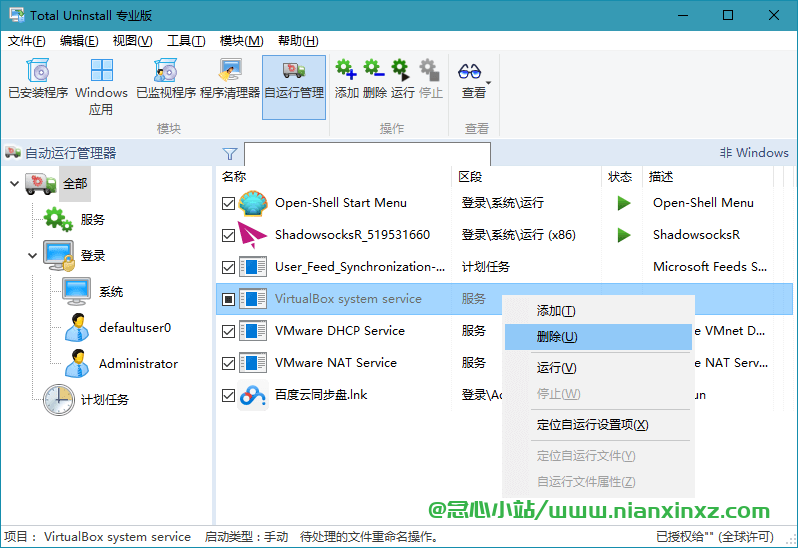Image resolution: width=798 pixels, height=548 pixels.
Task: Click the User_Feed_Synchronization row icon
Action: click(x=253, y=267)
